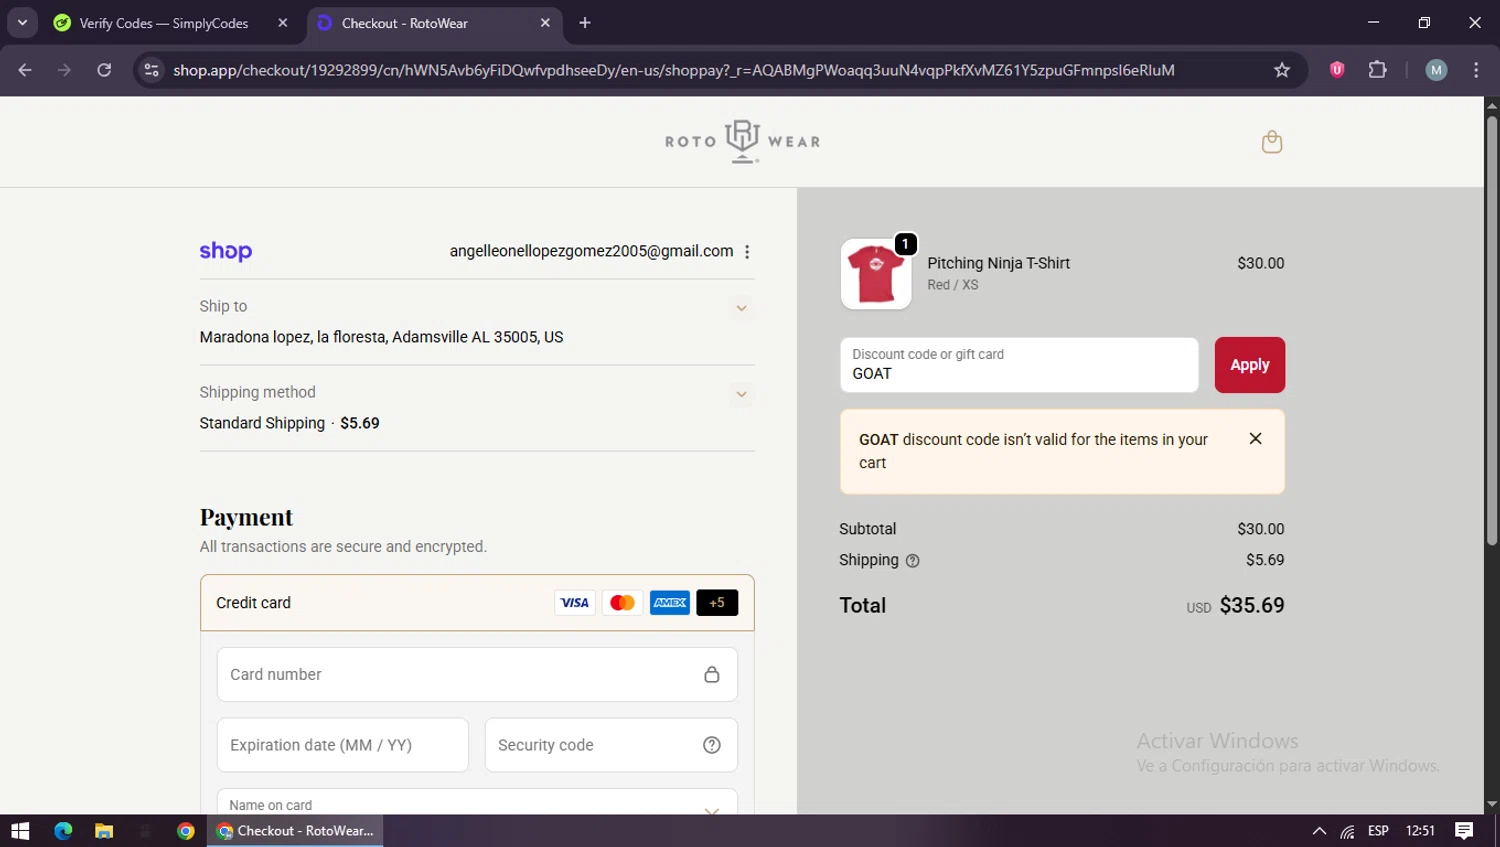
Task: Focus the Card number field
Action: click(x=477, y=675)
